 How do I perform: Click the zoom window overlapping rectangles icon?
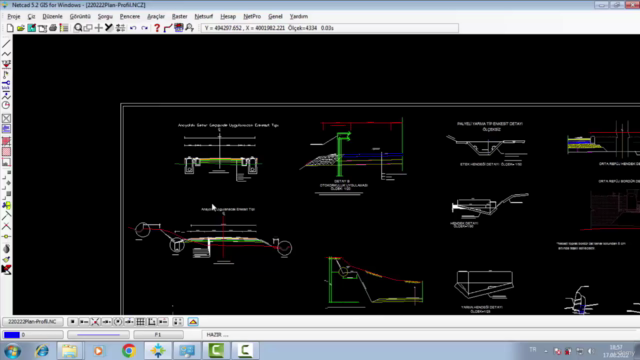click(x=88, y=28)
